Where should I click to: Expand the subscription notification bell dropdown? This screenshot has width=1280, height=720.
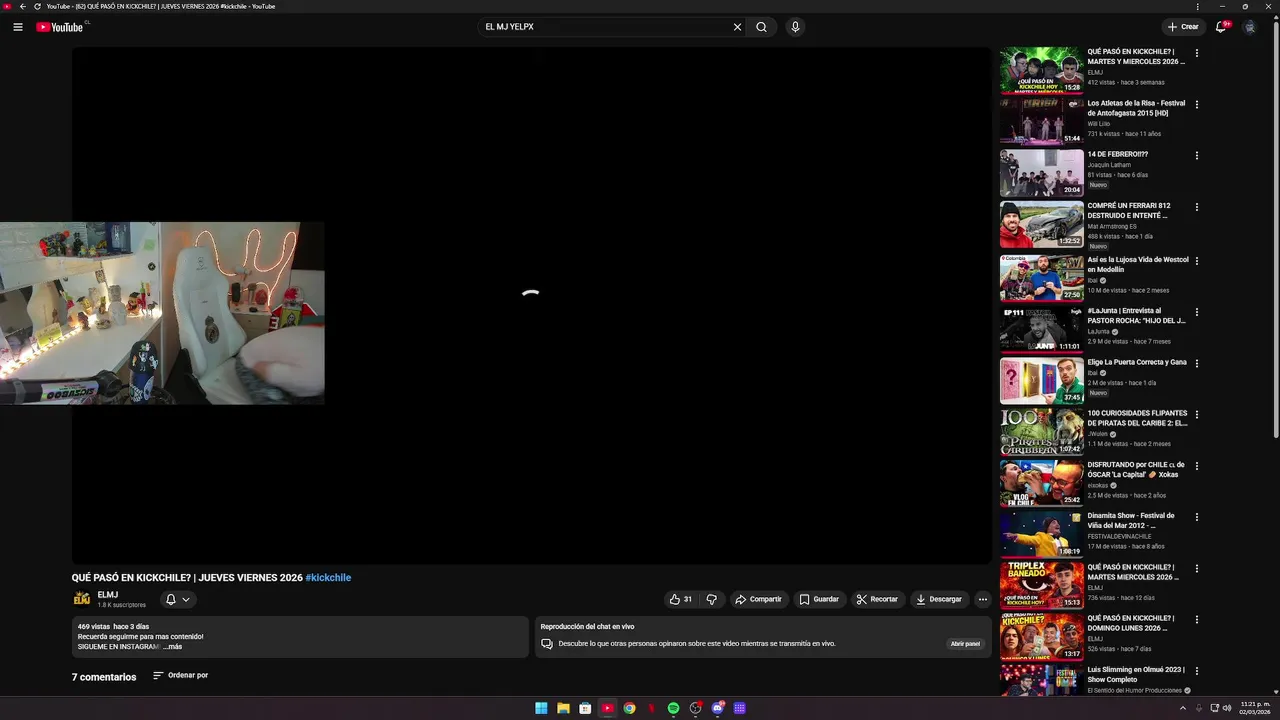coord(178,599)
